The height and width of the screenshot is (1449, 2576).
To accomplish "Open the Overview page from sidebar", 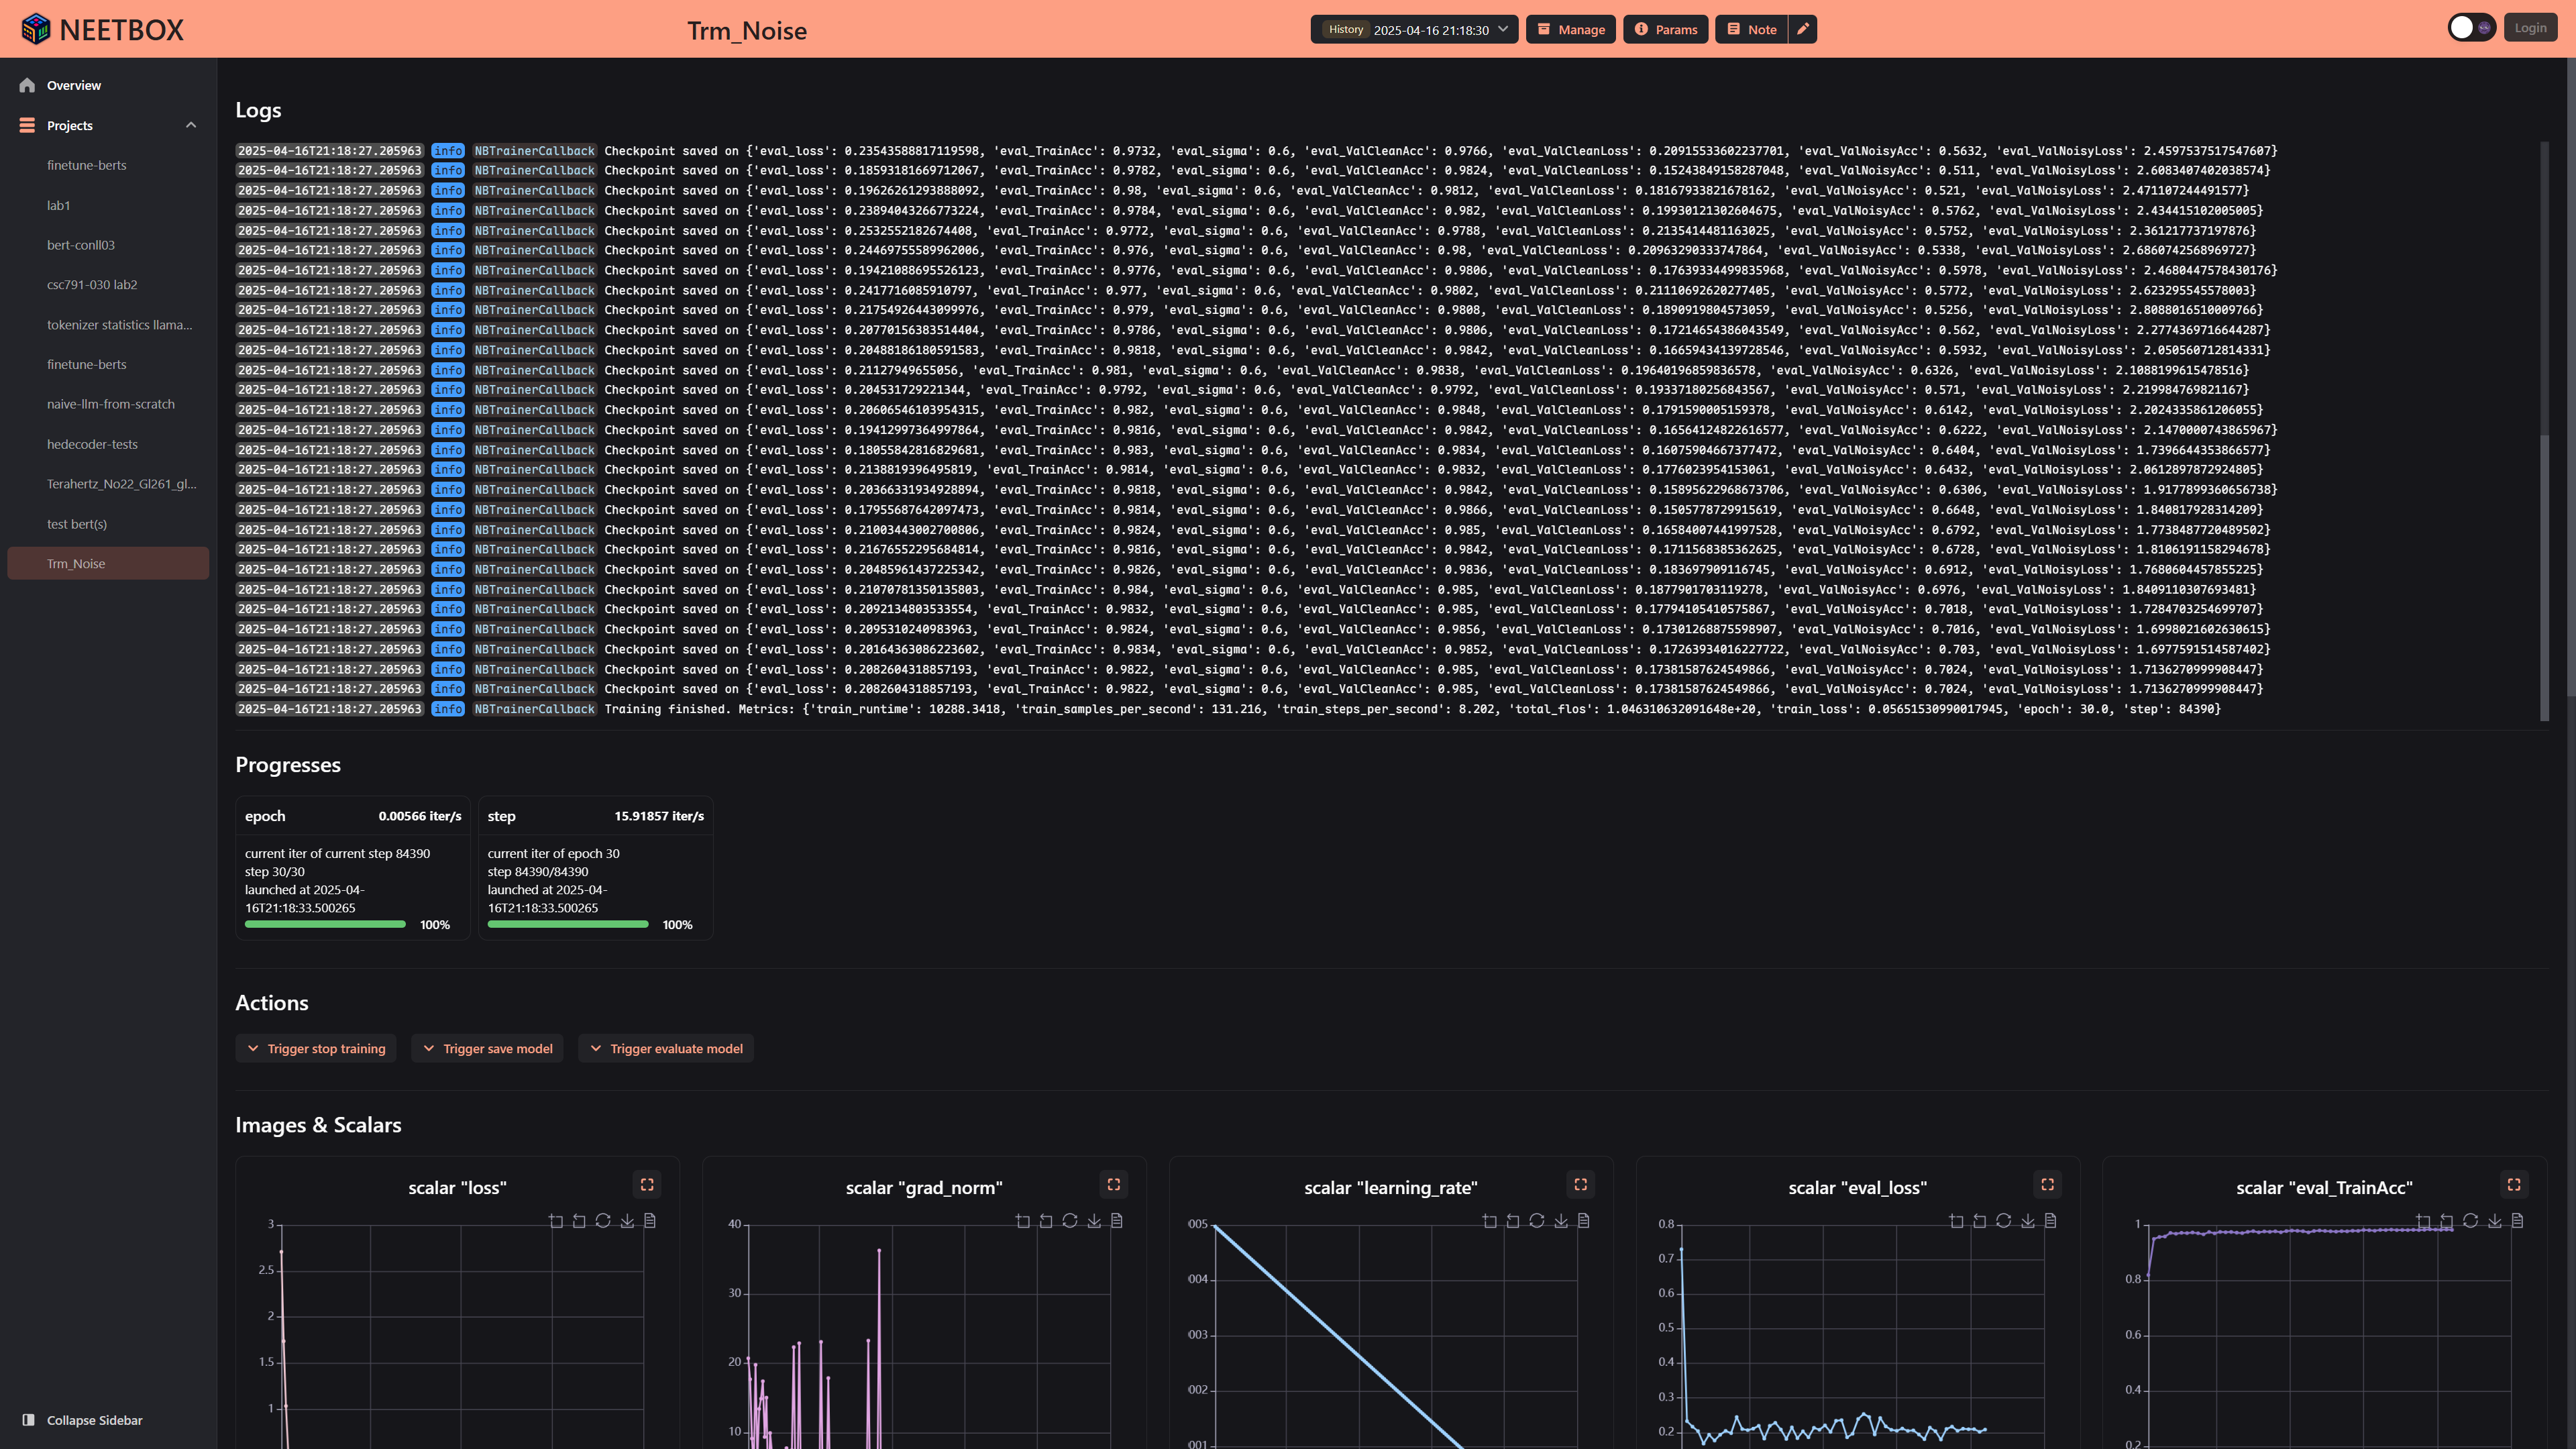I will tap(73, 85).
